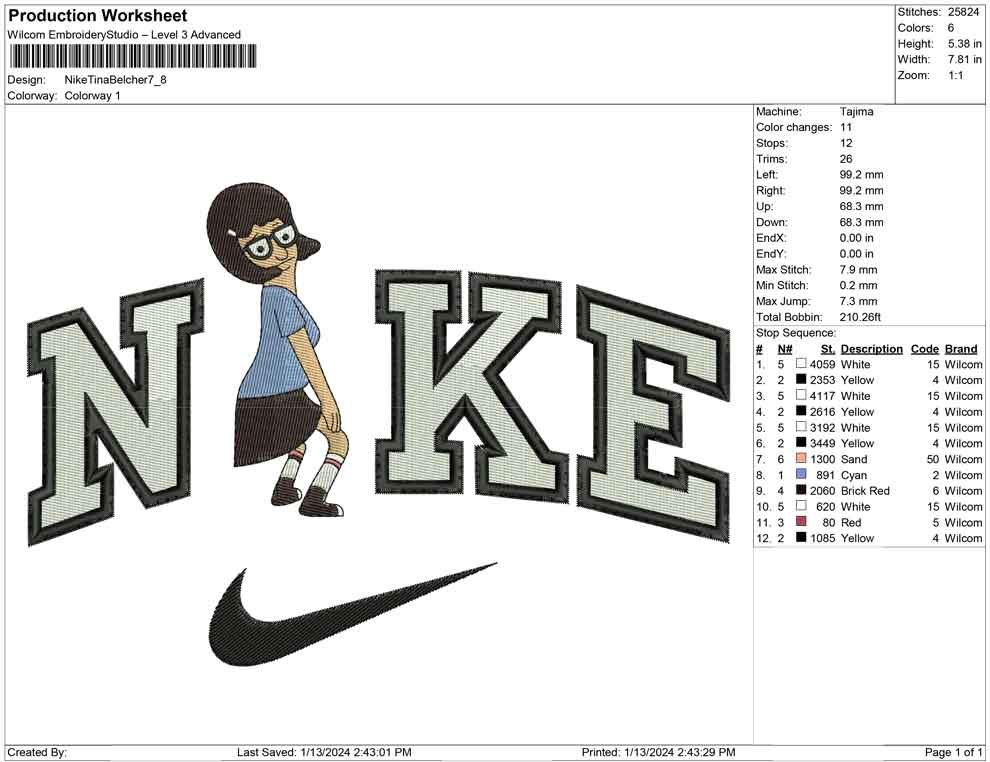Click the white swatch for stop 1 (4059 stitches)
This screenshot has width=990, height=762.
coord(801,364)
